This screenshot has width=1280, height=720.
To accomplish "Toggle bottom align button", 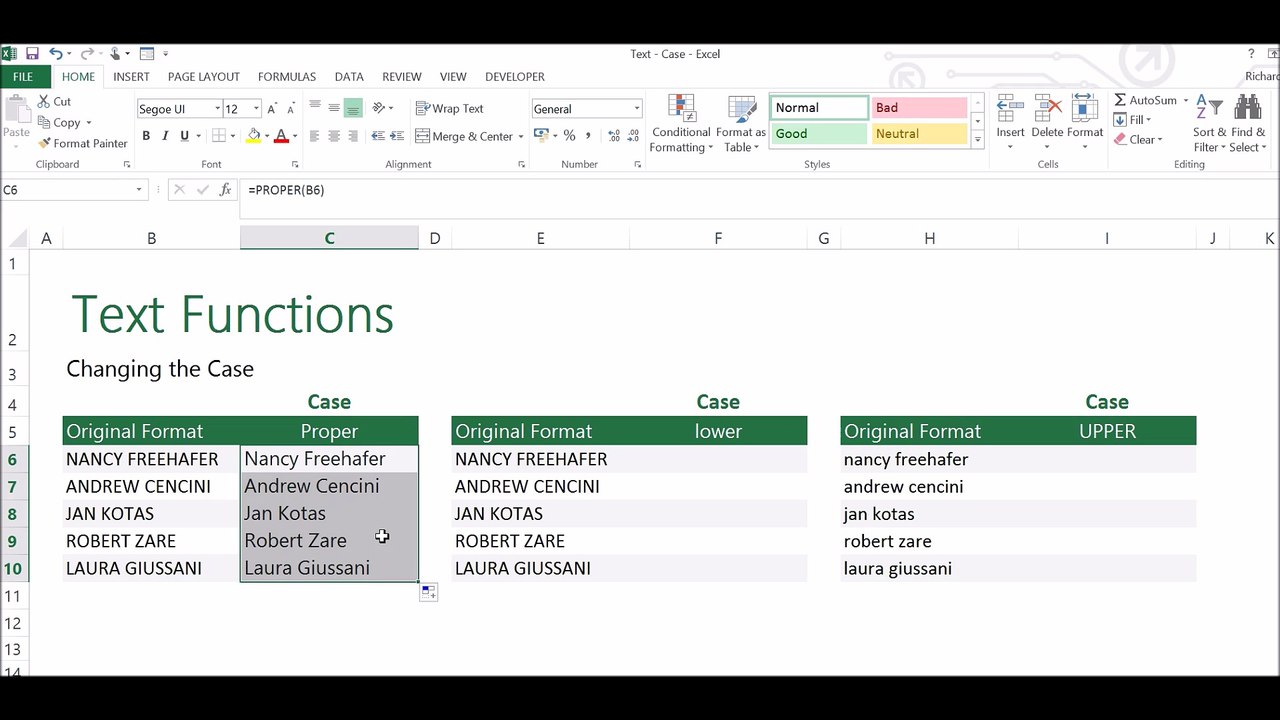I will (x=353, y=107).
